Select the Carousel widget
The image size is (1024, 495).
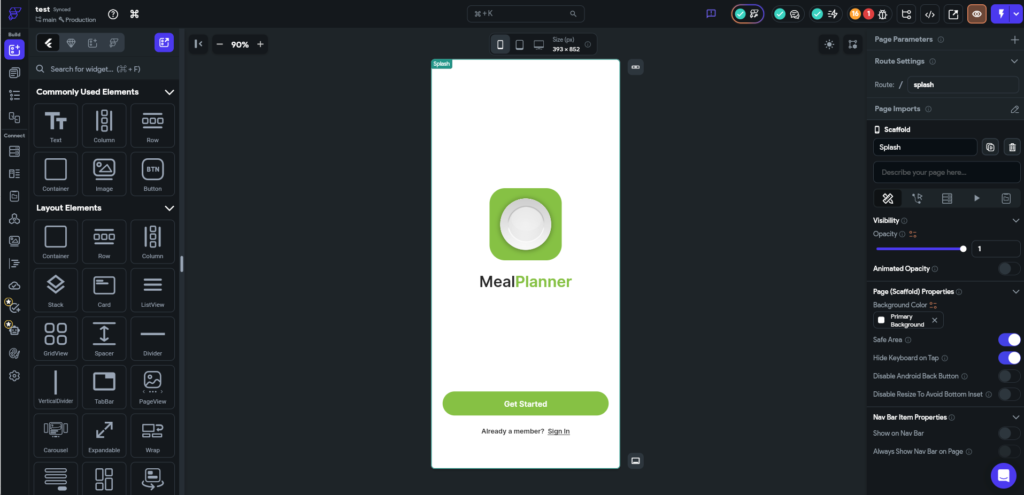click(56, 435)
